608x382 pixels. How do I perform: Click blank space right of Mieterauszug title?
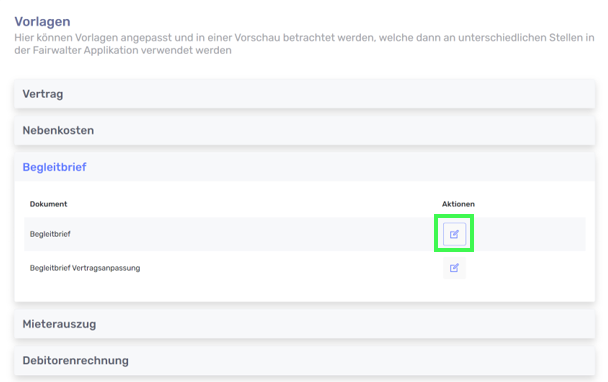pos(345,324)
